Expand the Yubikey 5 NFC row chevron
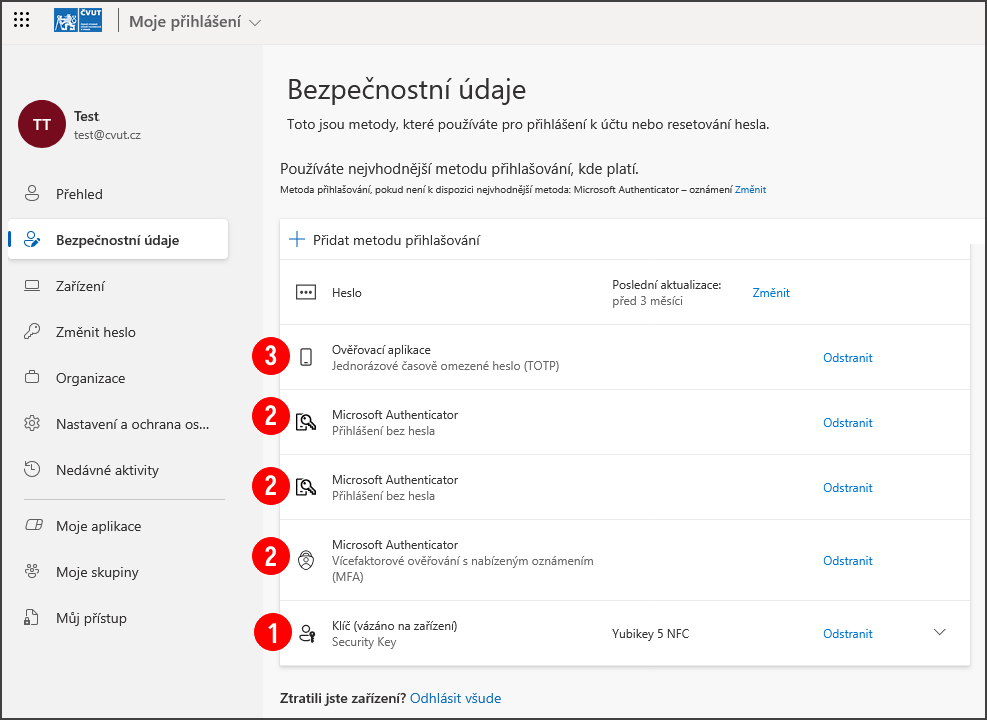987x720 pixels. 939,632
